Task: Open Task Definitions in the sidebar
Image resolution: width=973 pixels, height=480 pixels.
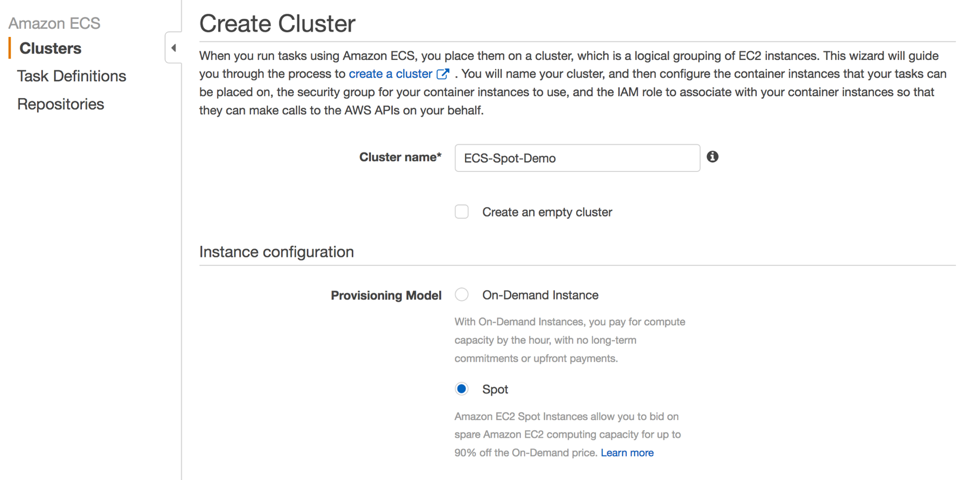Action: pyautogui.click(x=71, y=76)
